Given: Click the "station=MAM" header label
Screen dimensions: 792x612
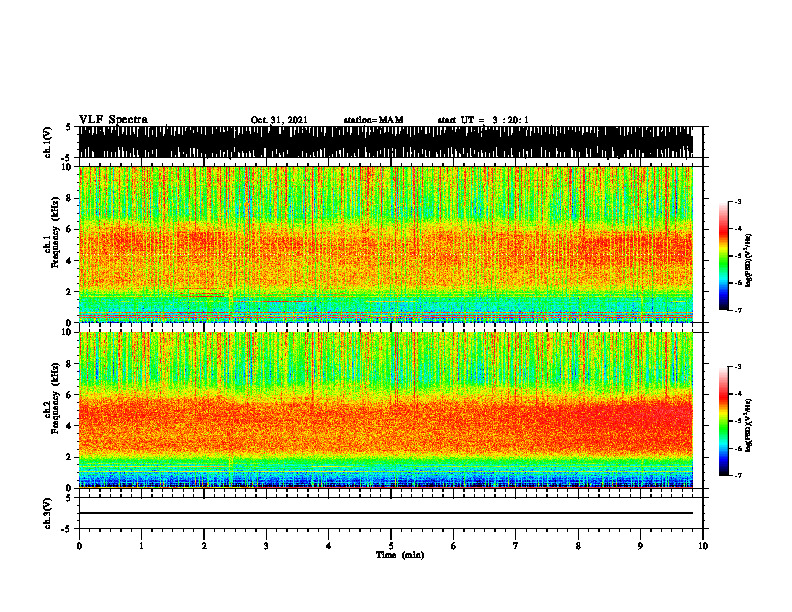Looking at the screenshot, I should click(374, 120).
